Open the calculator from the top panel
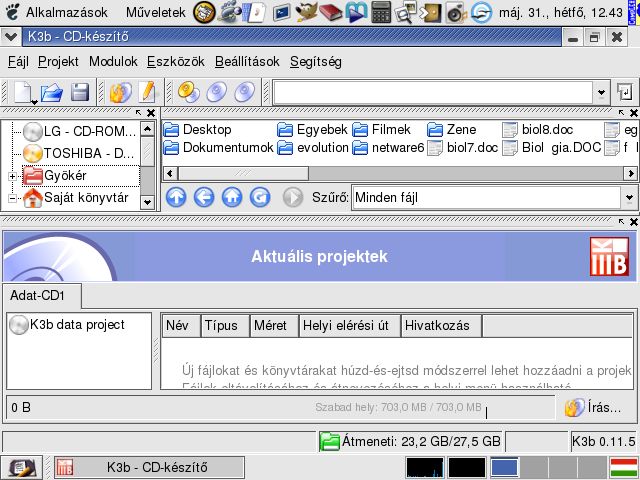The width and height of the screenshot is (640, 480). tap(381, 13)
